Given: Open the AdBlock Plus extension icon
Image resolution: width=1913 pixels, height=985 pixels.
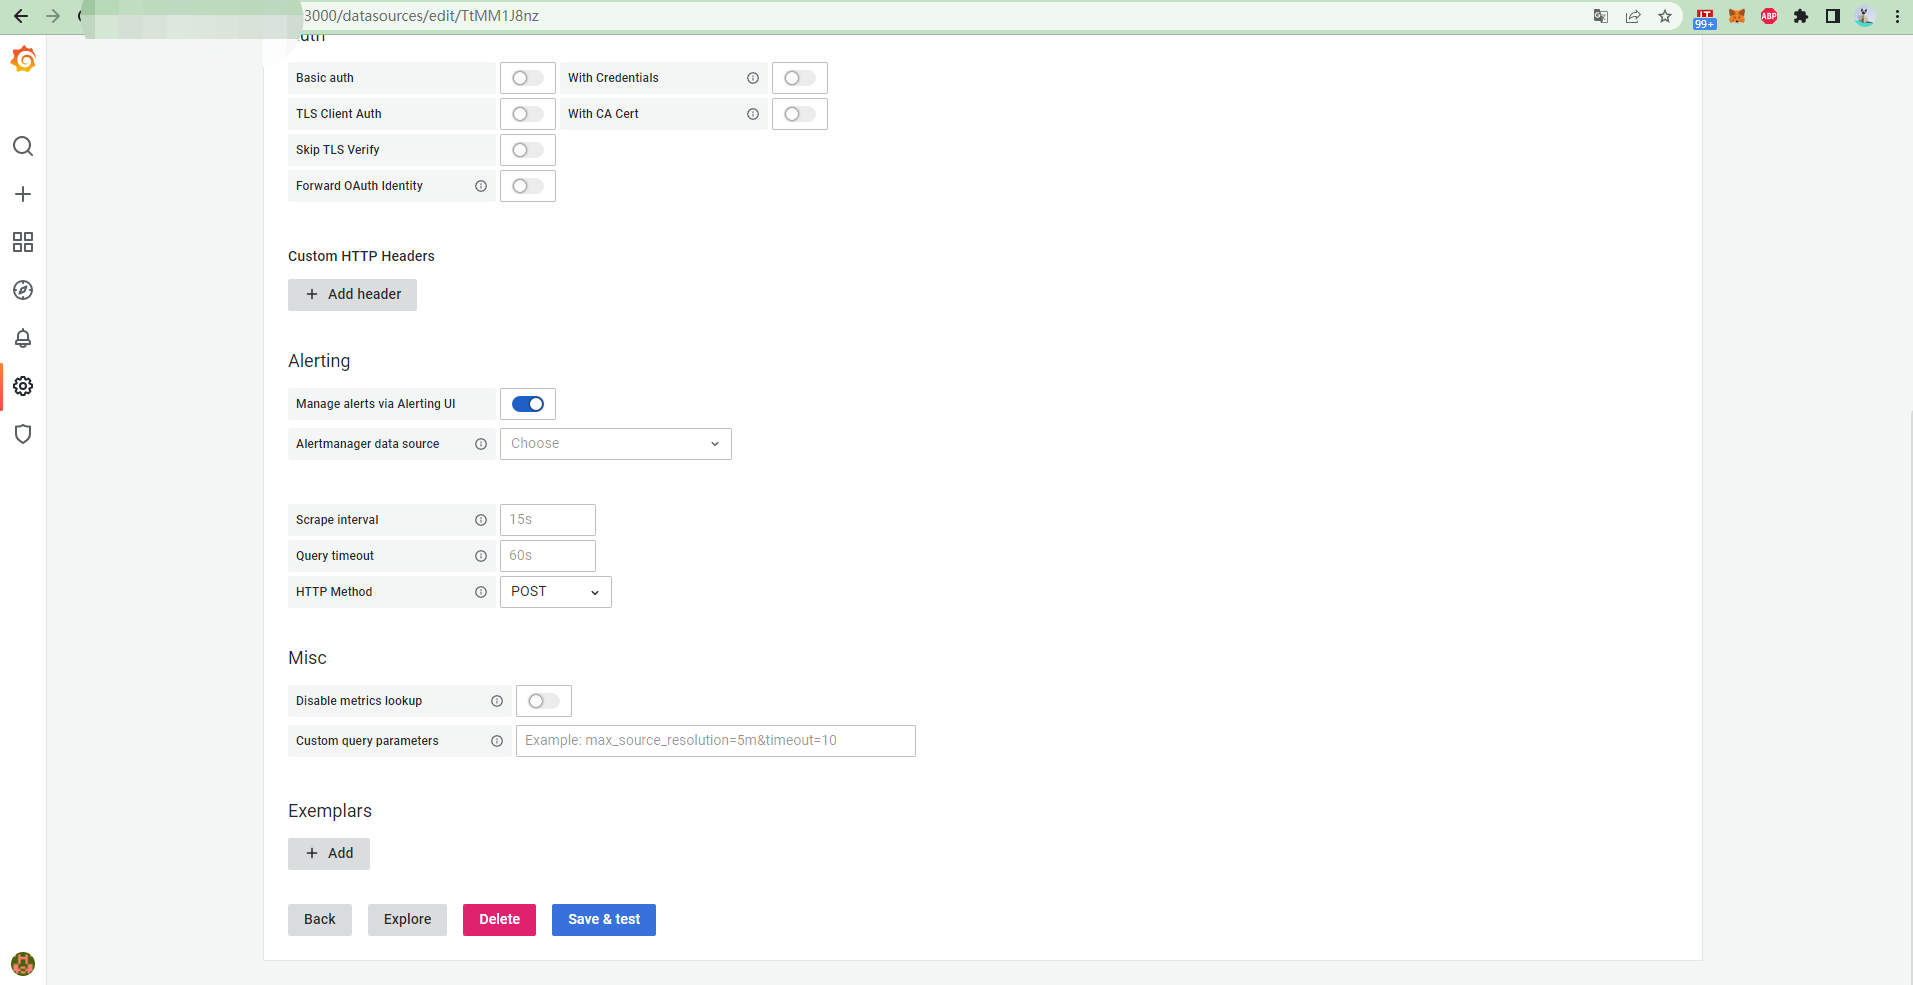Looking at the screenshot, I should pyautogui.click(x=1769, y=16).
